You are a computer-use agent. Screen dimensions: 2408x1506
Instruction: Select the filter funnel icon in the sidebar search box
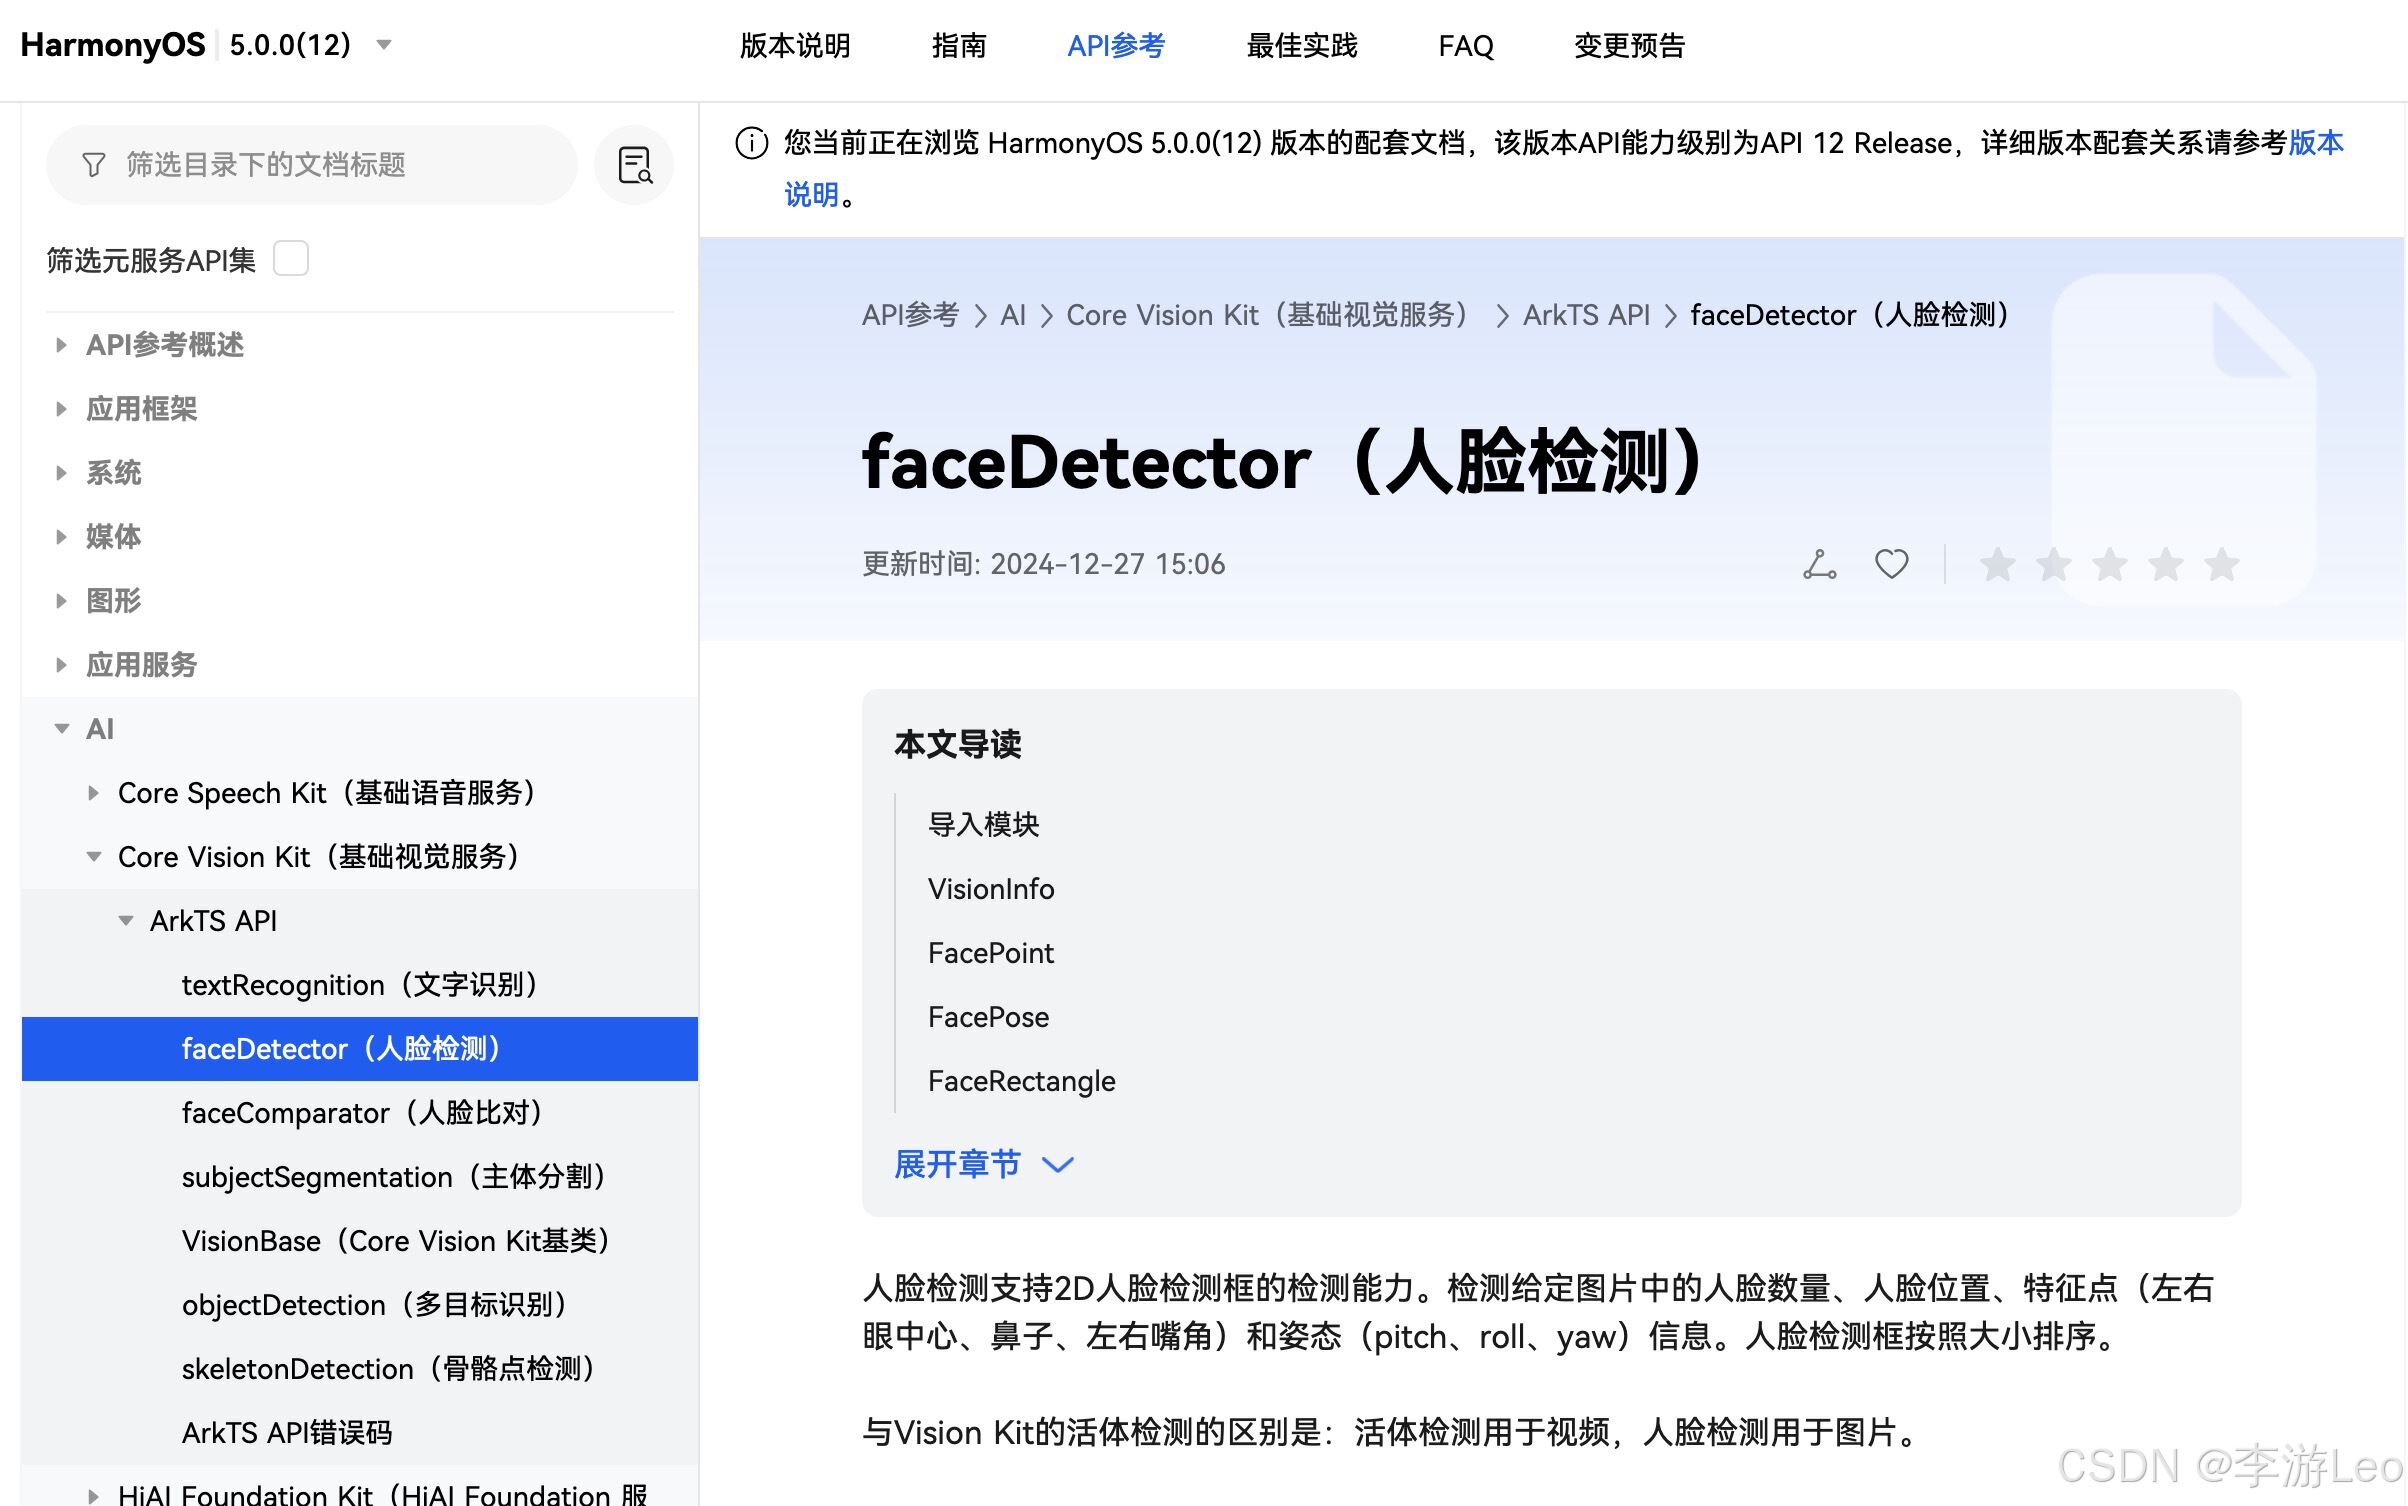point(93,165)
